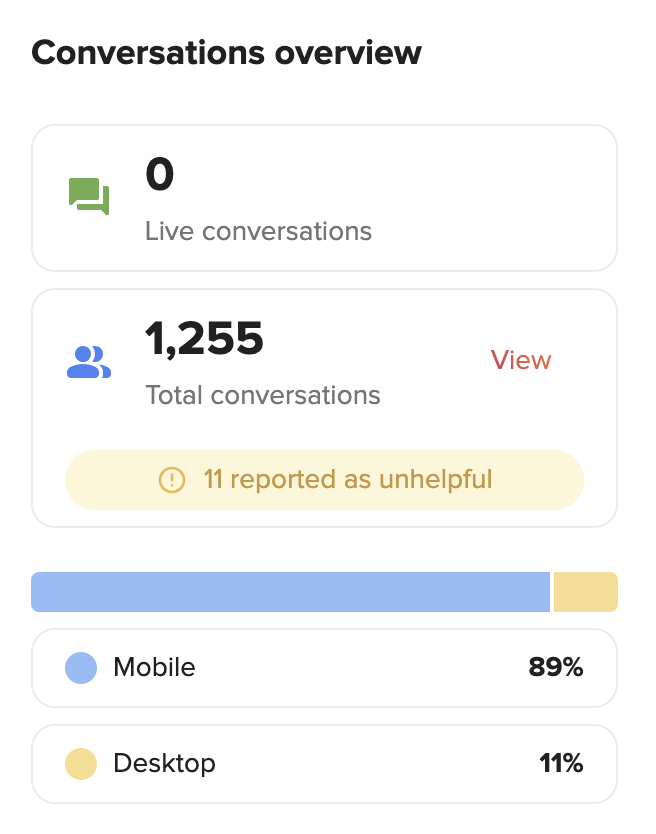Screen dimensions: 656x834
Task: Click the blue people group icon
Action: pyautogui.click(x=89, y=362)
